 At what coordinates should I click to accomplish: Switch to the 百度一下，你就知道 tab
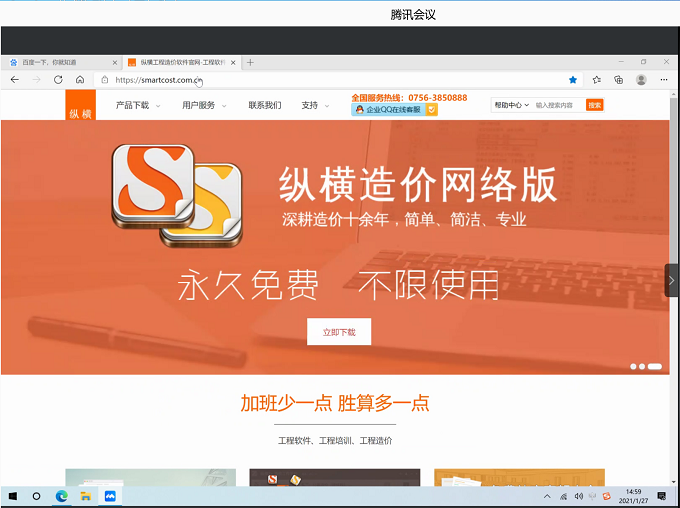point(61,62)
